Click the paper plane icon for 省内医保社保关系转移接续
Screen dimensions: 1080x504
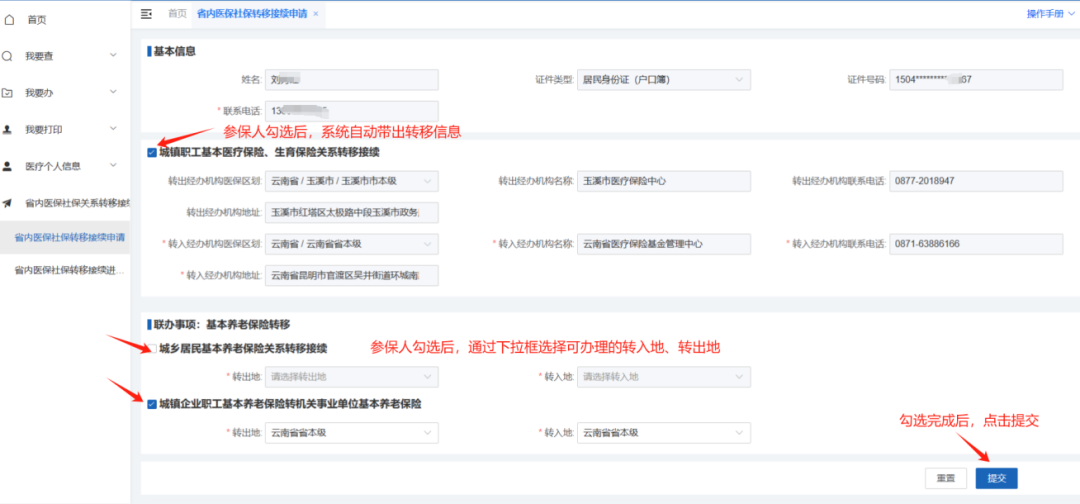tap(7, 203)
